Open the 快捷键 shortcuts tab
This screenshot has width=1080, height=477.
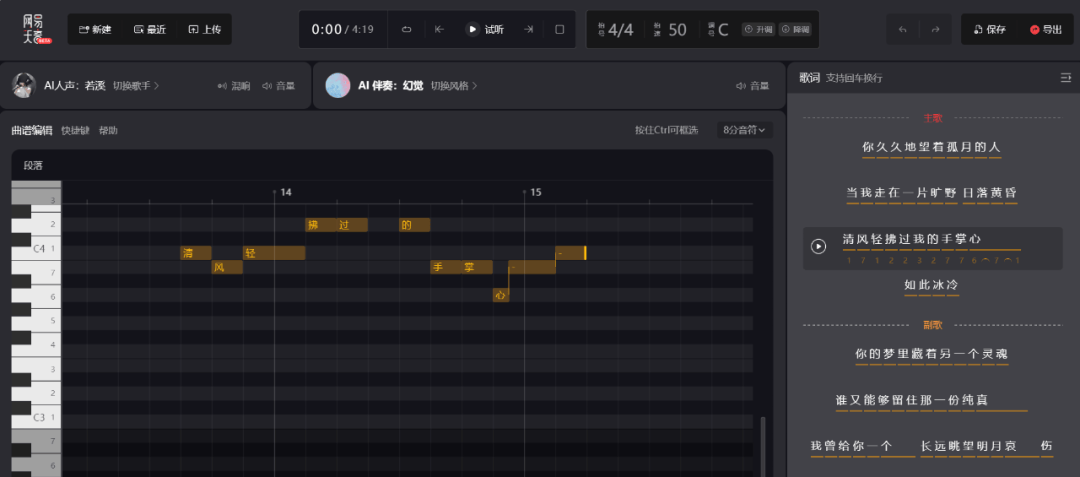pyautogui.click(x=75, y=130)
